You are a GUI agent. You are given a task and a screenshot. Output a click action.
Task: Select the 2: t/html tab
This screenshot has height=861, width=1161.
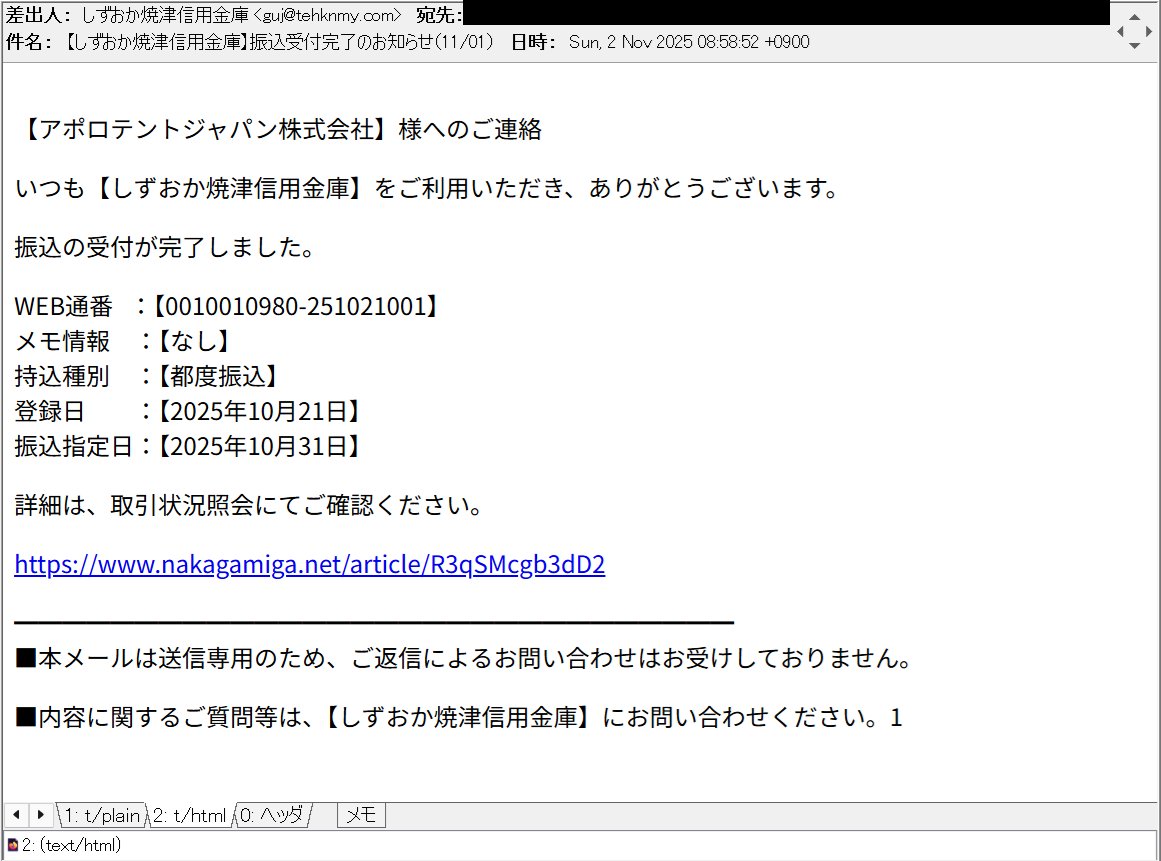(x=190, y=815)
